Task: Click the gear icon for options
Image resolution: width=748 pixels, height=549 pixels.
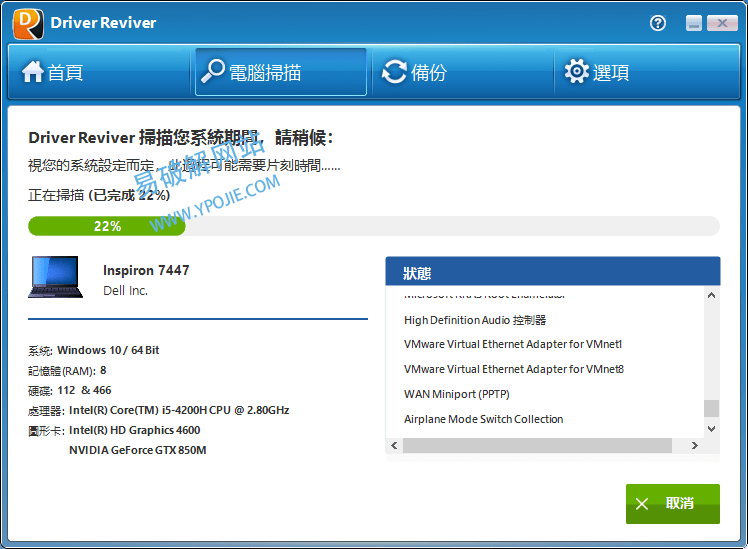Action: click(x=577, y=72)
